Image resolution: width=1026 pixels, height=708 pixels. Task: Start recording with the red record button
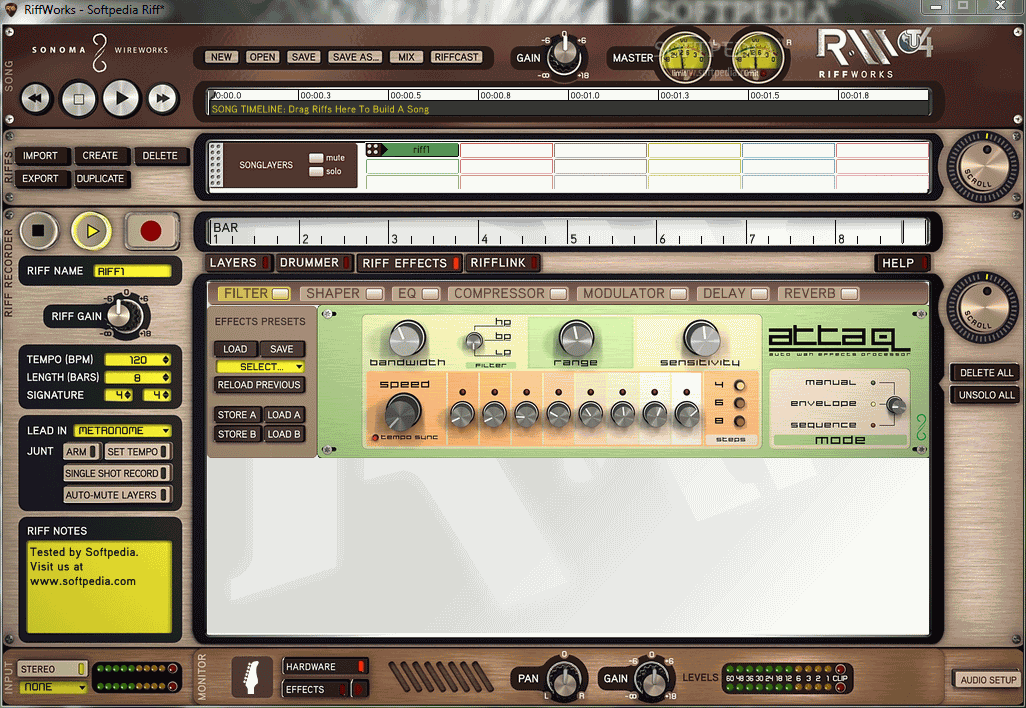pos(151,230)
